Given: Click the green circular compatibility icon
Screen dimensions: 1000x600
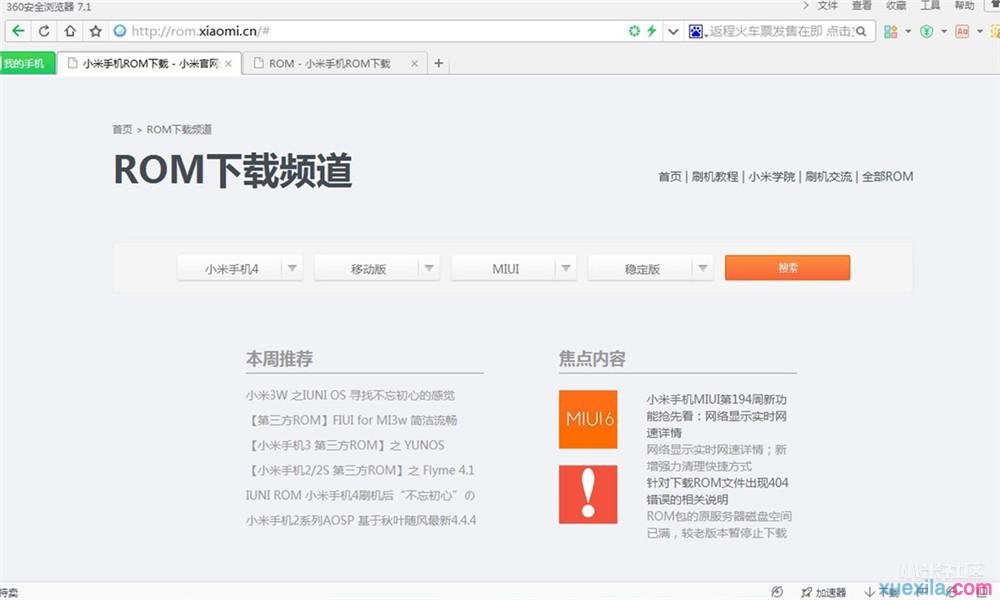Looking at the screenshot, I should click(634, 31).
